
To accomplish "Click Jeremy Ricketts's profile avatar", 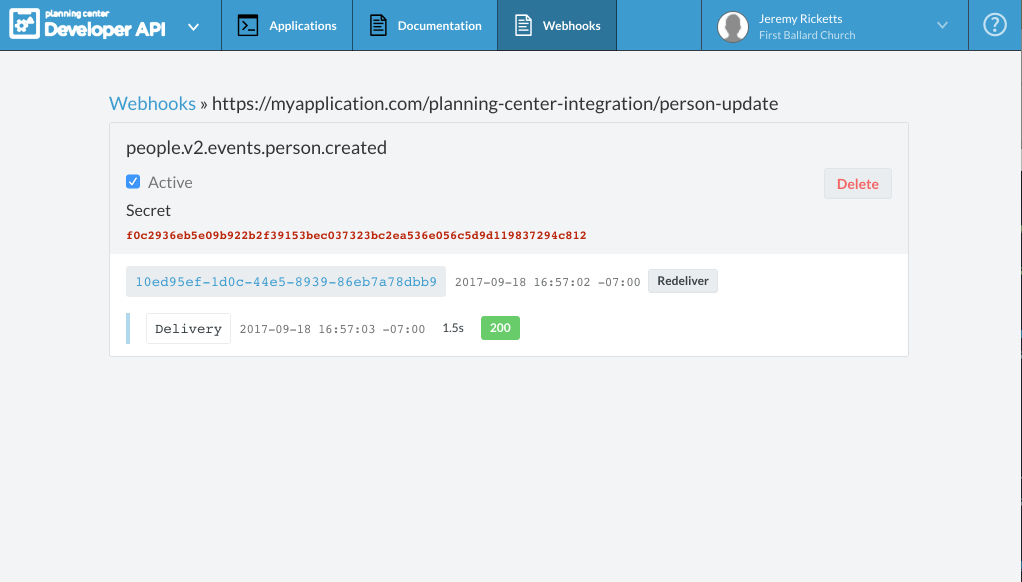I will click(732, 24).
